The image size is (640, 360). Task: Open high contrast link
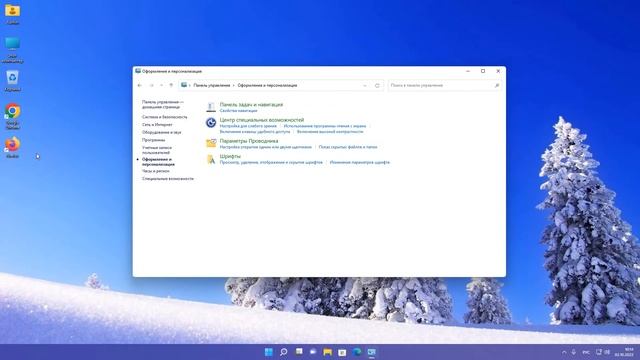[x=330, y=132]
